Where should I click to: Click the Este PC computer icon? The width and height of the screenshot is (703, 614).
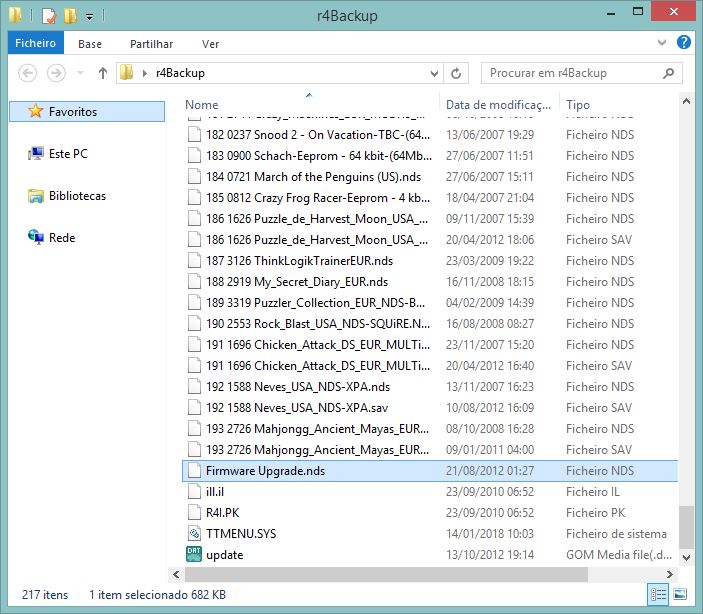[x=36, y=154]
